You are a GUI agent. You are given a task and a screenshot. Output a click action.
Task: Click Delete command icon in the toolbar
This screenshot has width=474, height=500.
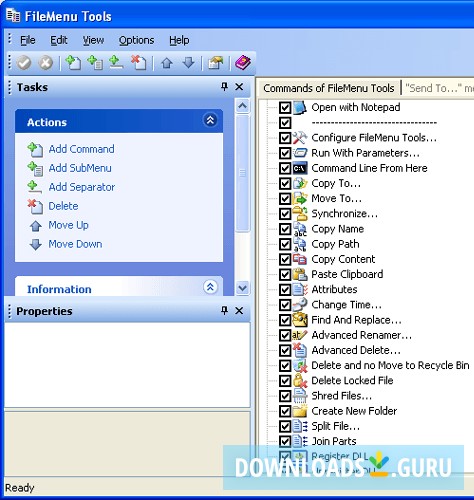138,63
